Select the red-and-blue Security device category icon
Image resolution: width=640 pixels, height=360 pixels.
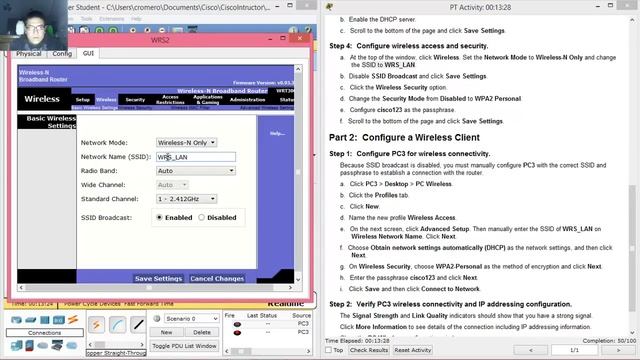pos(29,346)
